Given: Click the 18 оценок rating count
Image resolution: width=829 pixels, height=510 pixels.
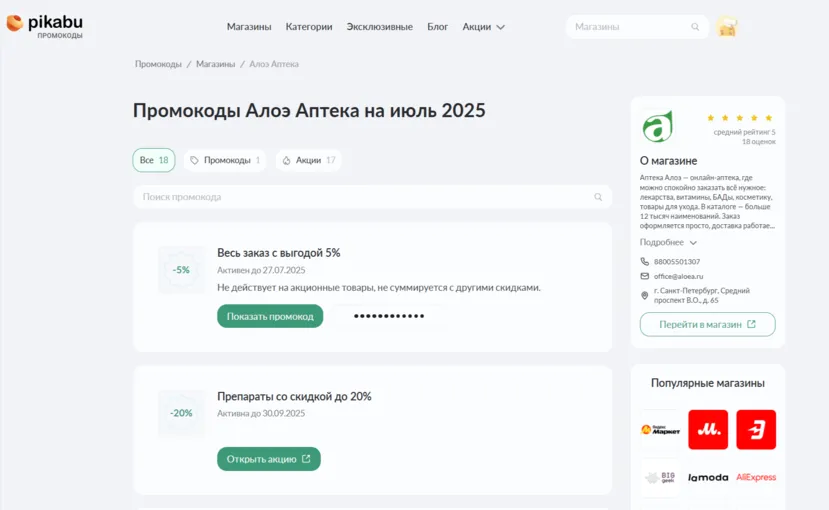Looking at the screenshot, I should [x=758, y=142].
